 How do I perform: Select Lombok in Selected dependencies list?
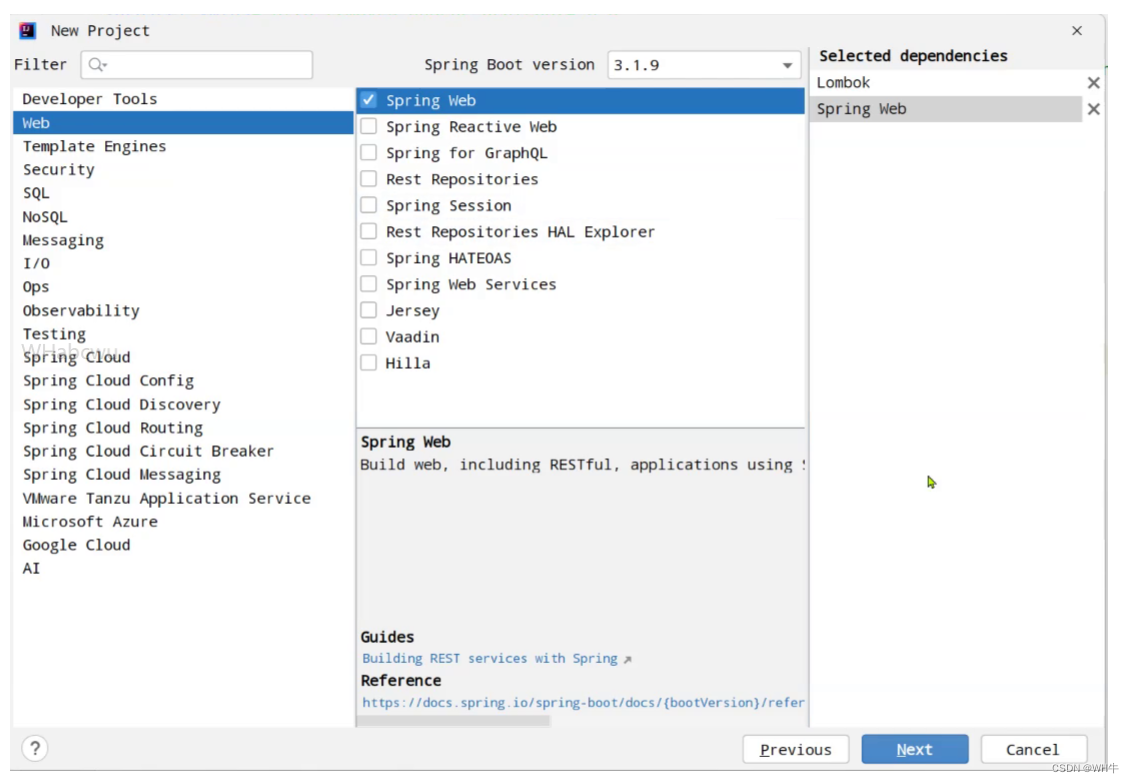coord(947,83)
